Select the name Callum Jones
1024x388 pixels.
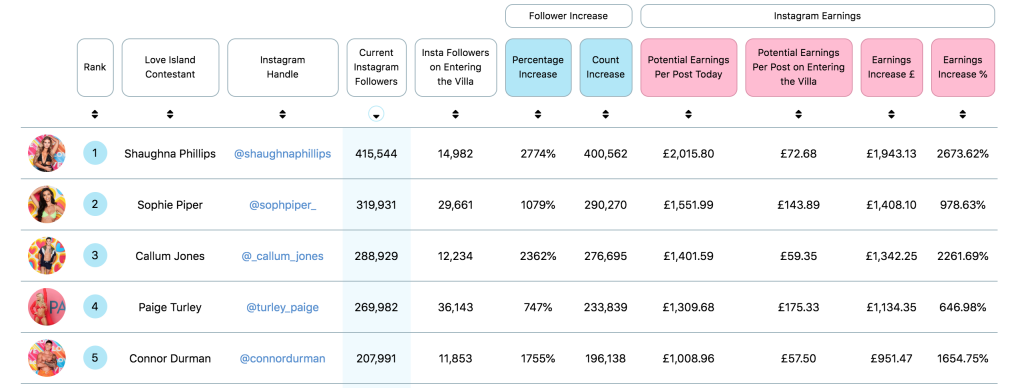[x=170, y=256]
